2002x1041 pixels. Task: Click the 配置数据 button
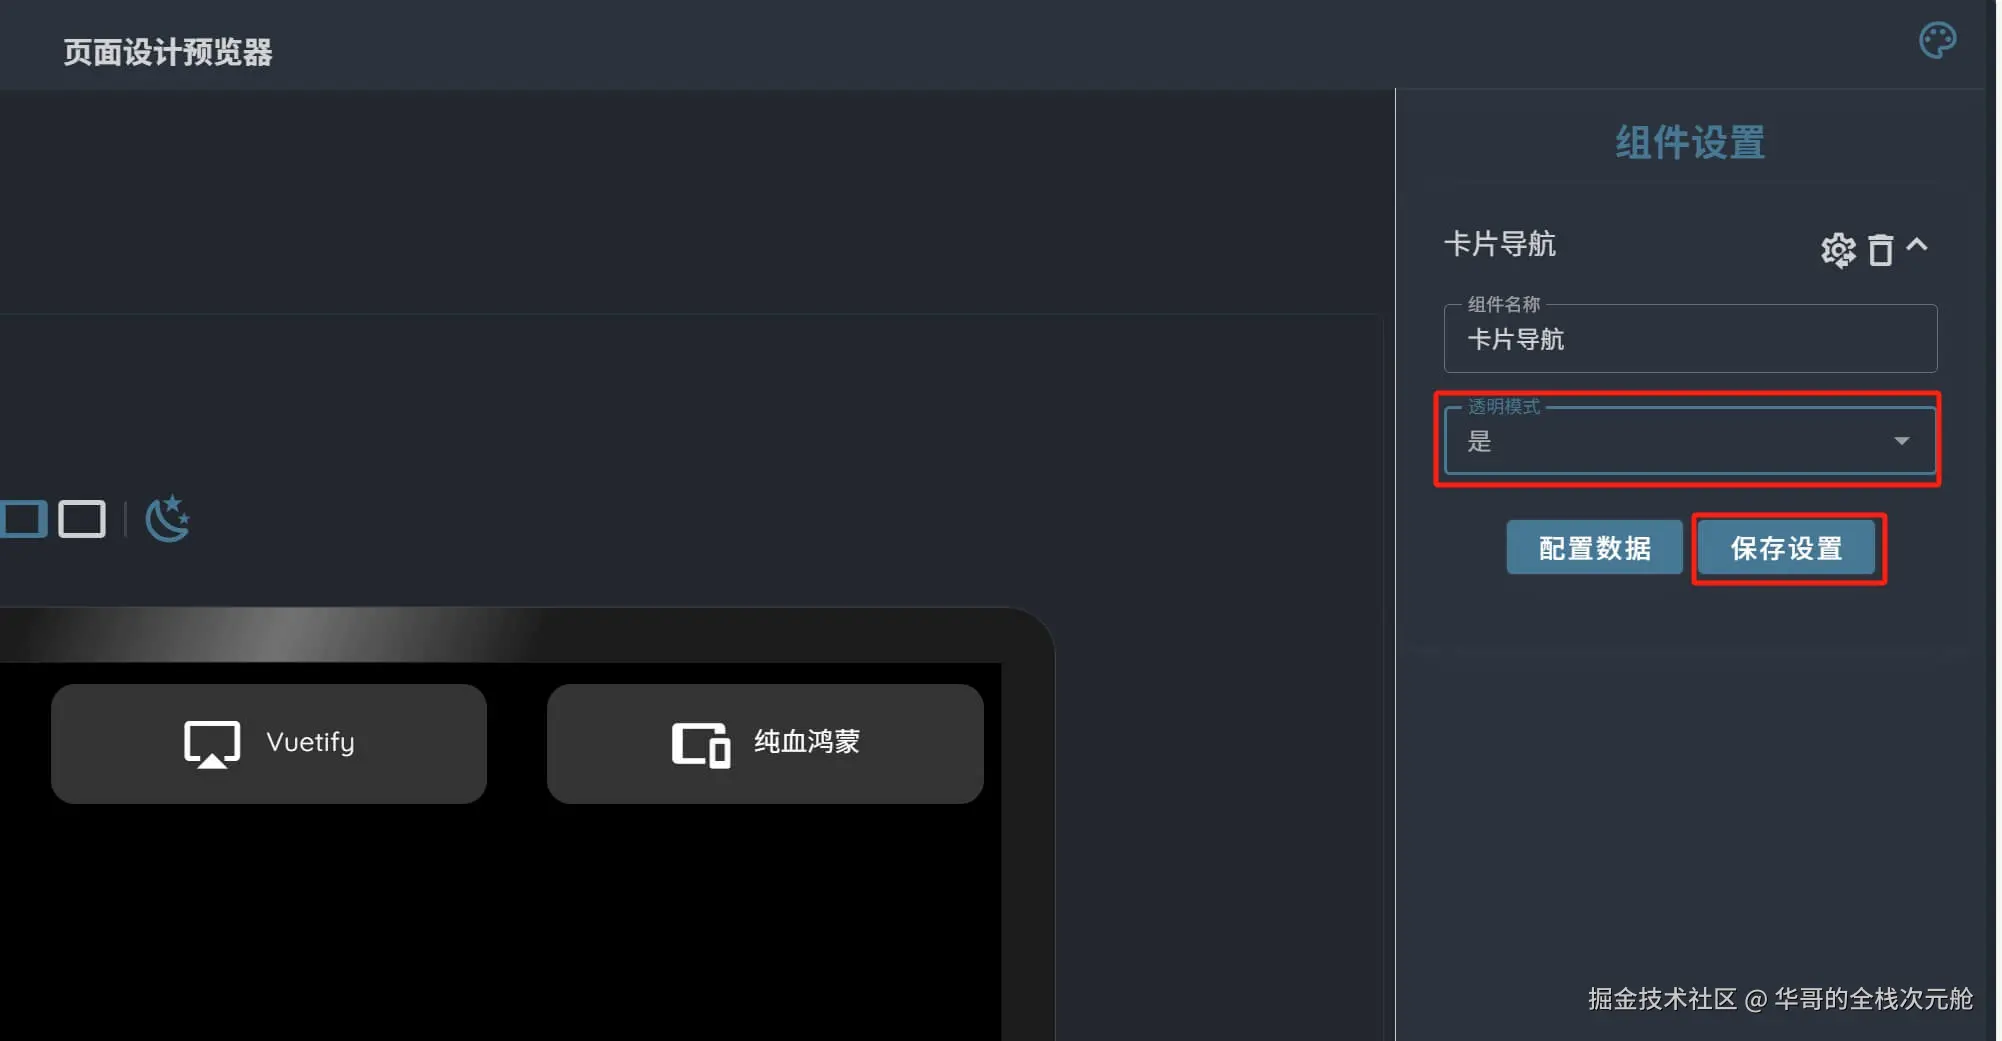coord(1594,548)
